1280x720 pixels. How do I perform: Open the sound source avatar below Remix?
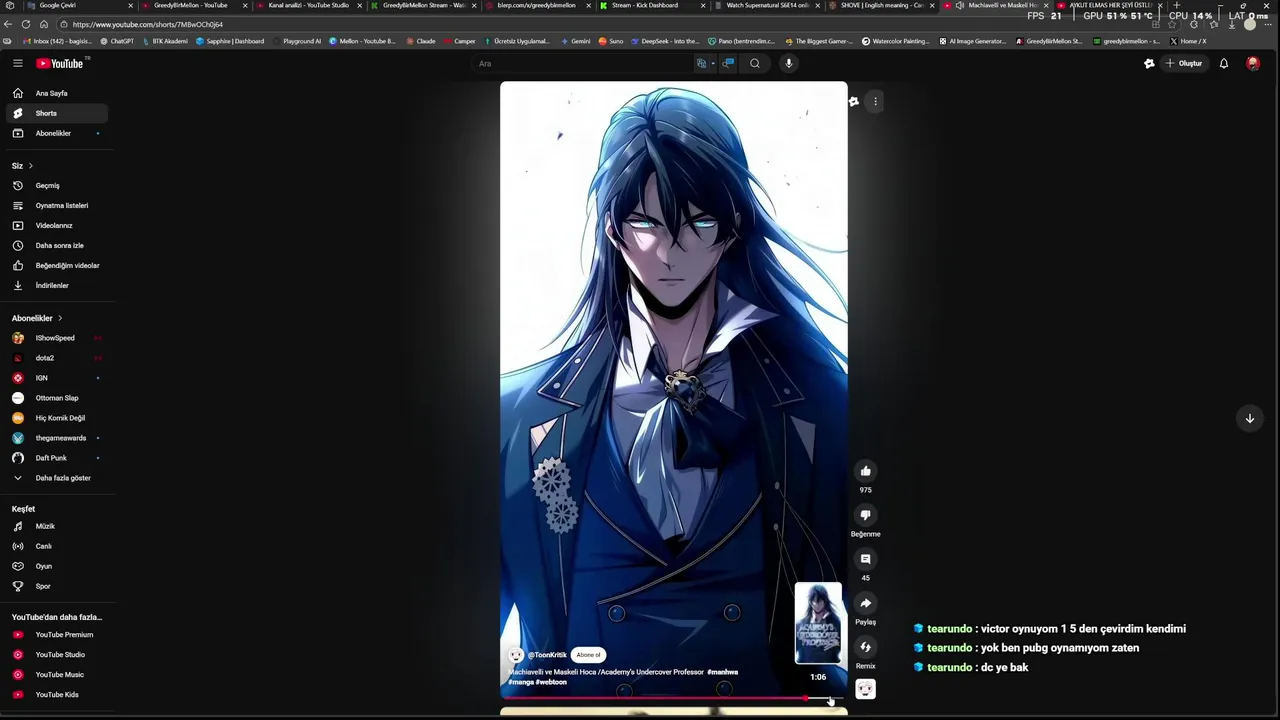click(x=866, y=689)
